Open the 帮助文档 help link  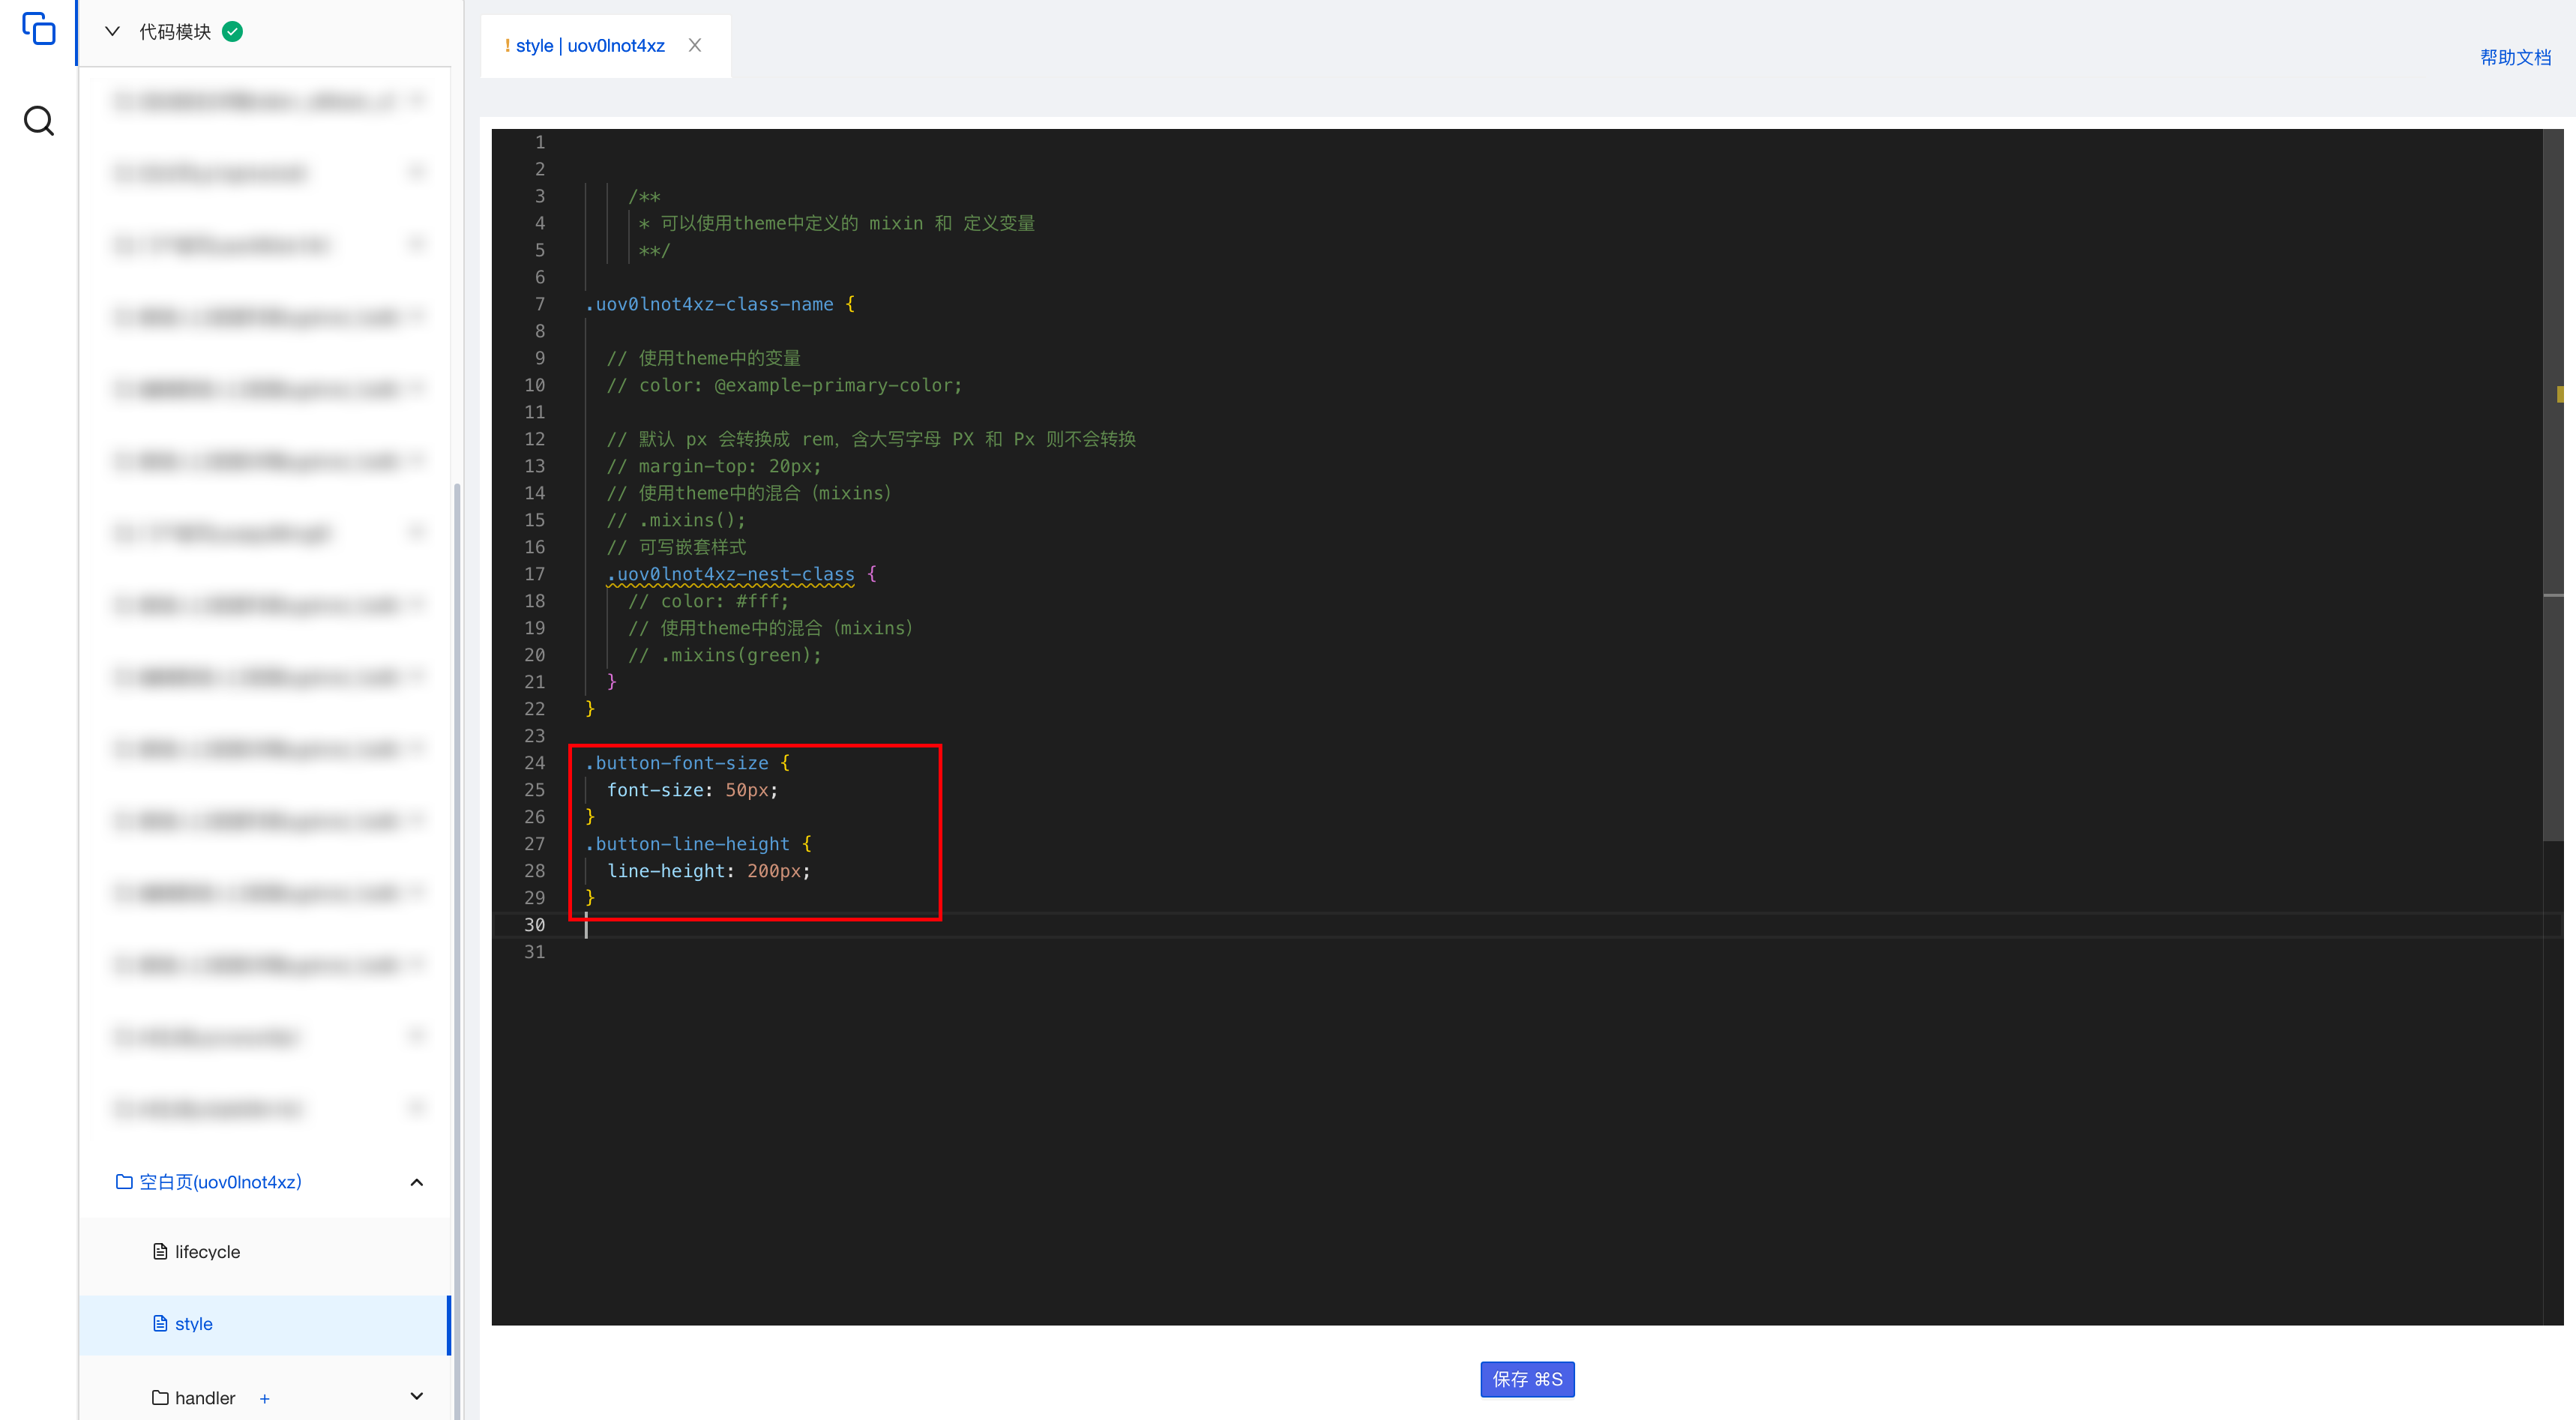[x=2515, y=57]
